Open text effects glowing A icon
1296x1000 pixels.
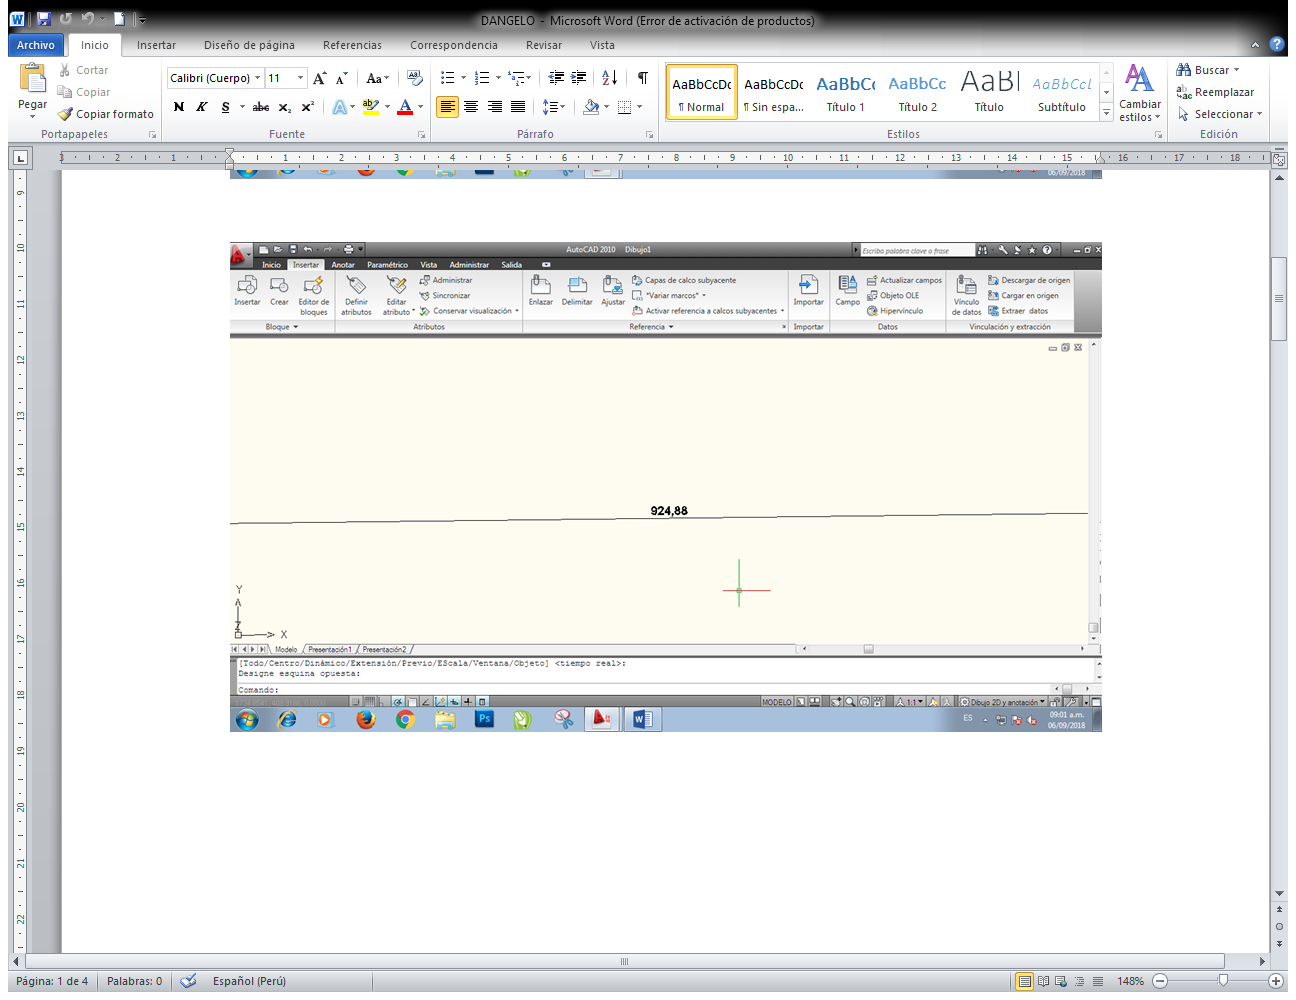coord(340,107)
